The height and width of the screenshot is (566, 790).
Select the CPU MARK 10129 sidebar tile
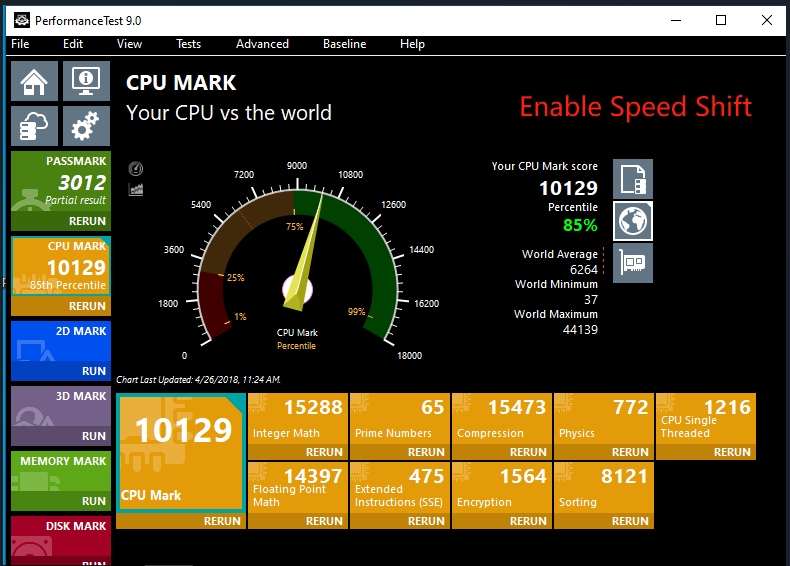click(x=61, y=266)
